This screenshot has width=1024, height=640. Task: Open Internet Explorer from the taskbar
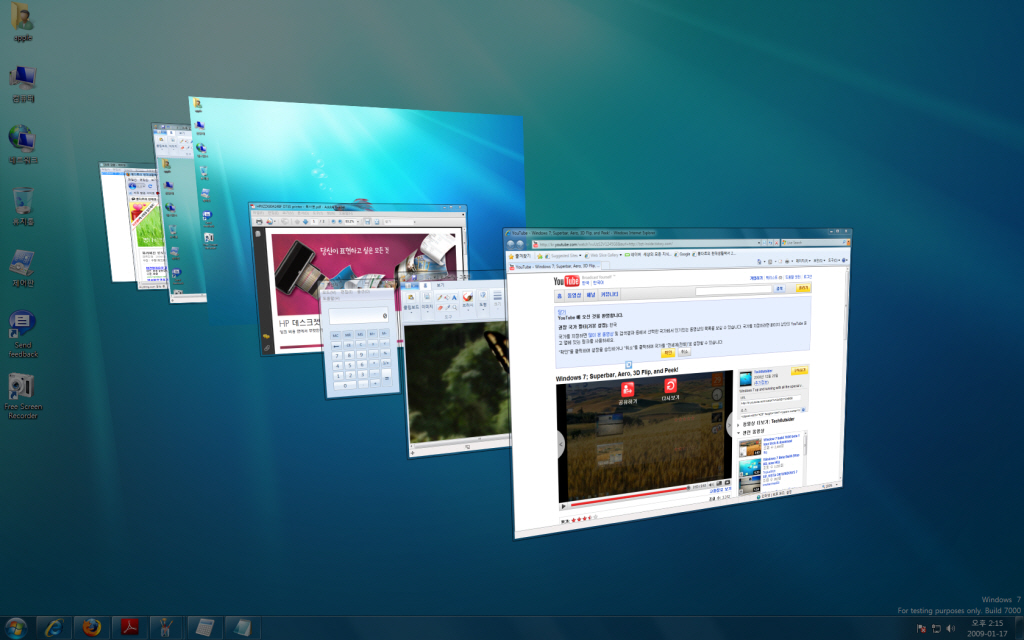point(53,627)
